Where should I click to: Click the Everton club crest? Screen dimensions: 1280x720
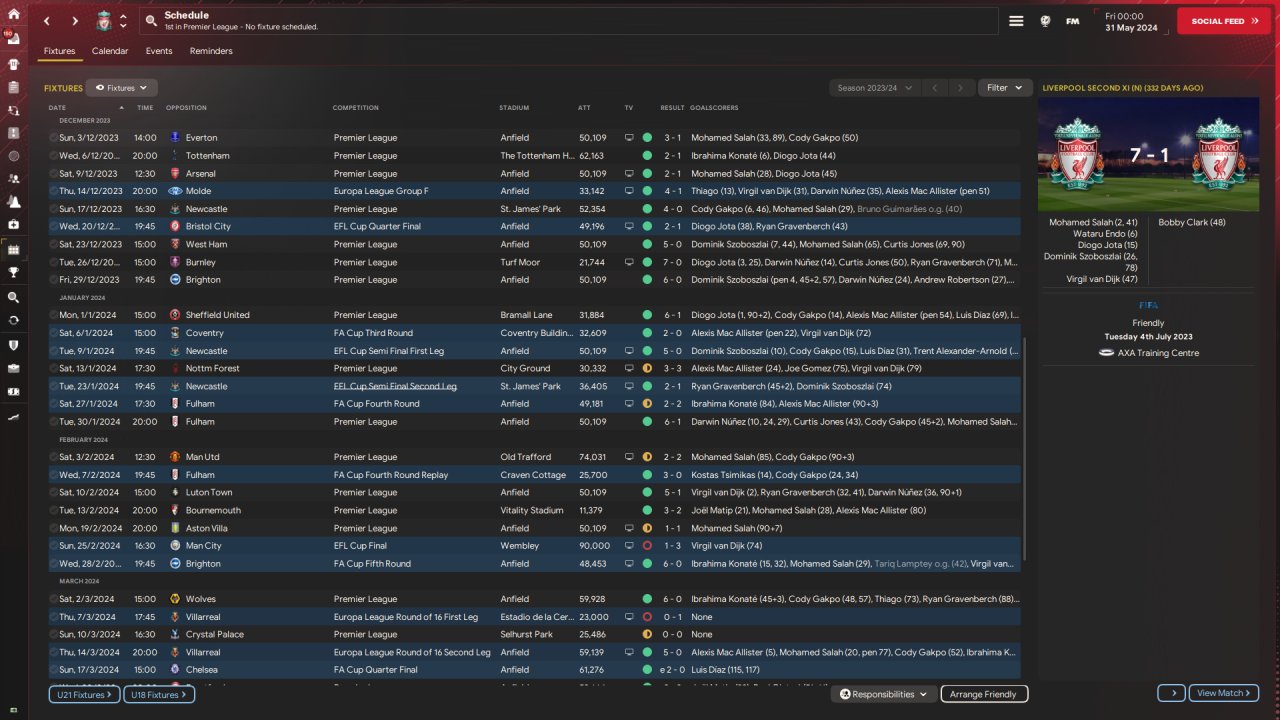pos(175,138)
